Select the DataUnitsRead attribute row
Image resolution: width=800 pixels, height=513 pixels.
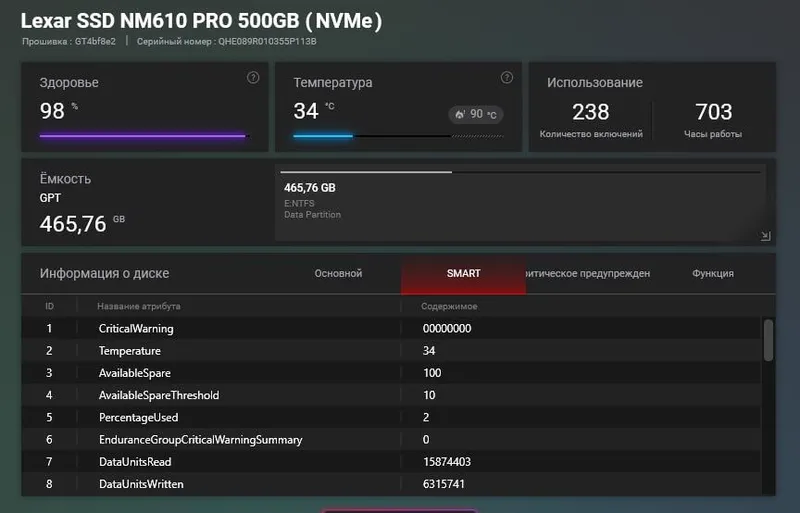point(391,461)
